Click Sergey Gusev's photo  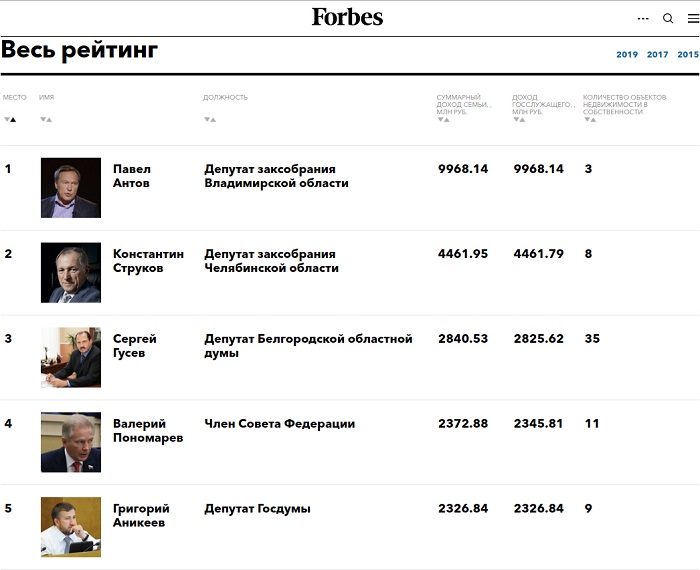tap(70, 357)
